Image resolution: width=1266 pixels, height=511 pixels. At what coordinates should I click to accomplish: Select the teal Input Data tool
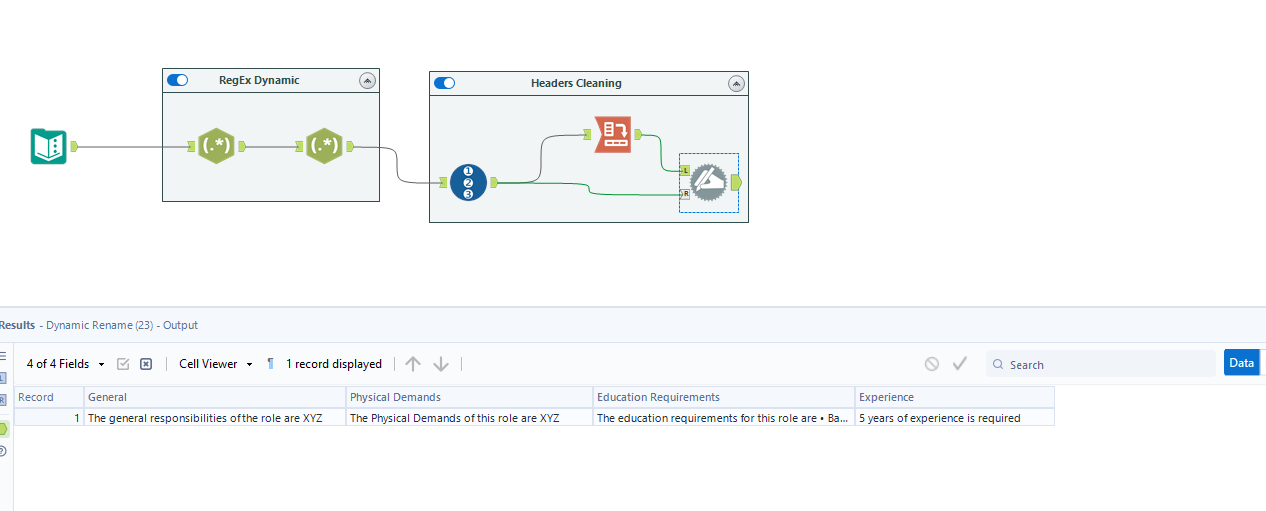click(48, 147)
